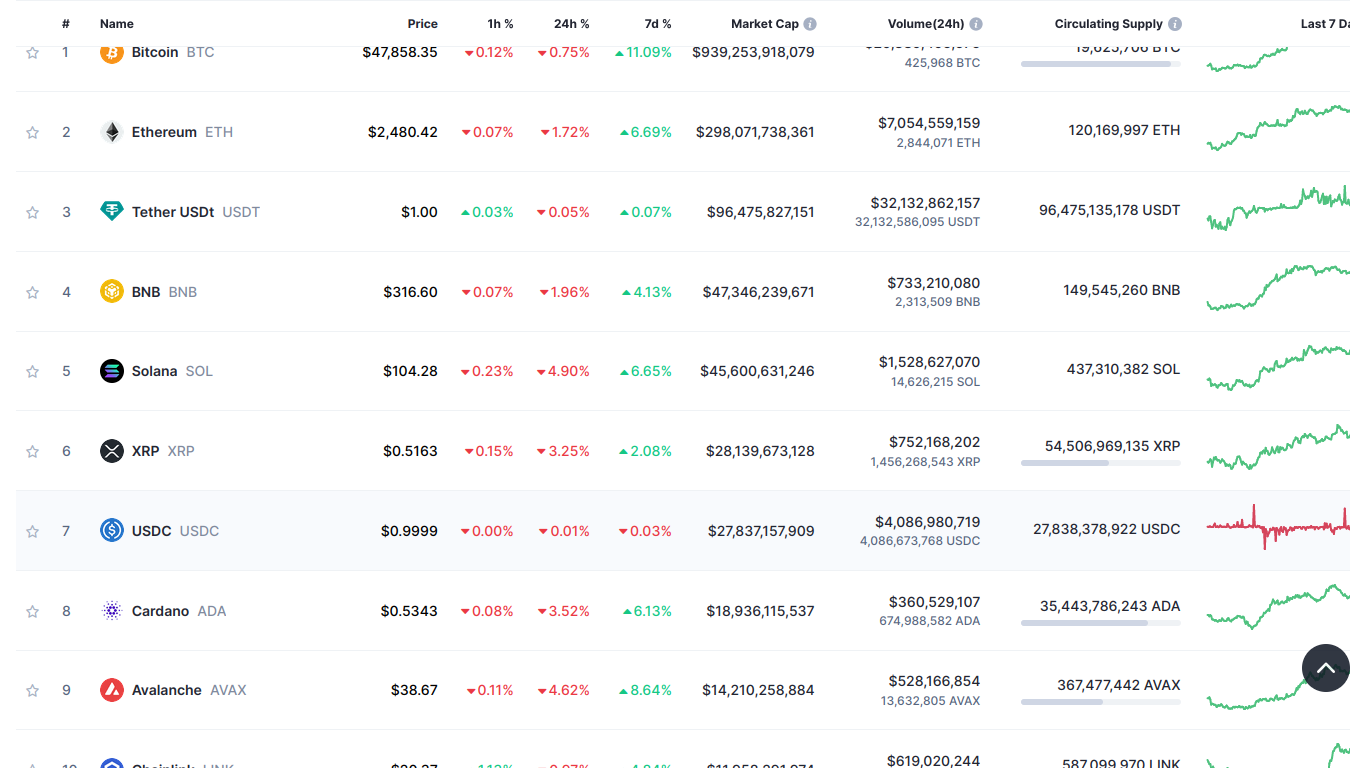Click the Avalanche logo icon
The image size is (1366, 768).
[112, 690]
